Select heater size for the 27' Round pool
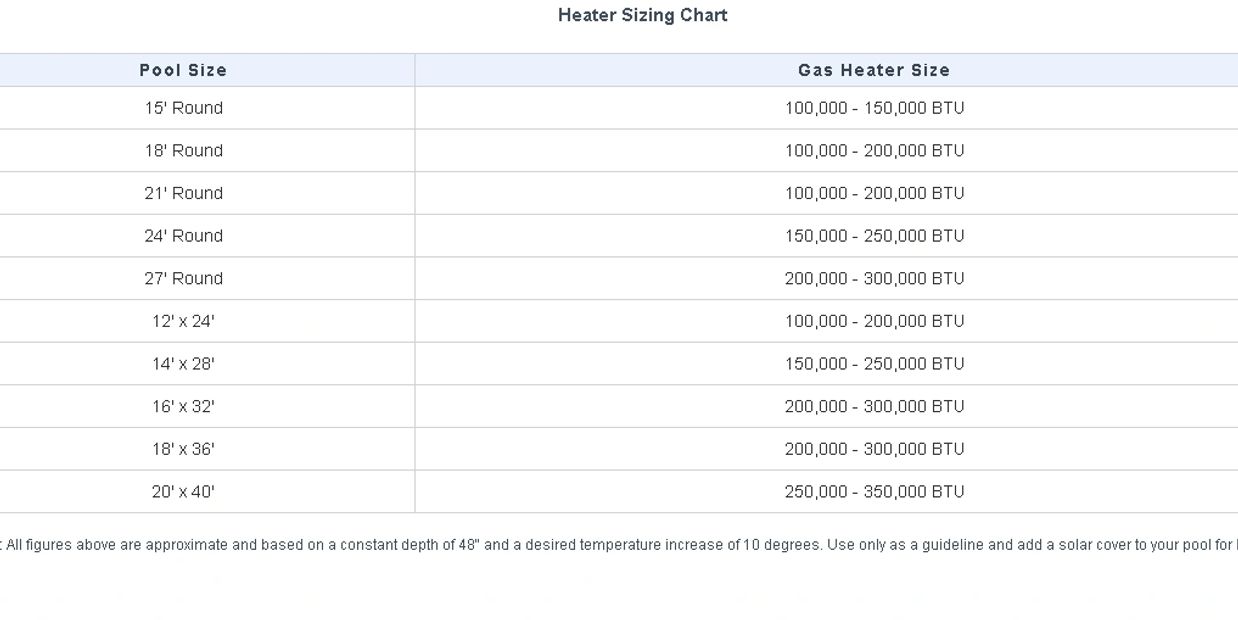The height and width of the screenshot is (620, 1238). (x=874, y=279)
